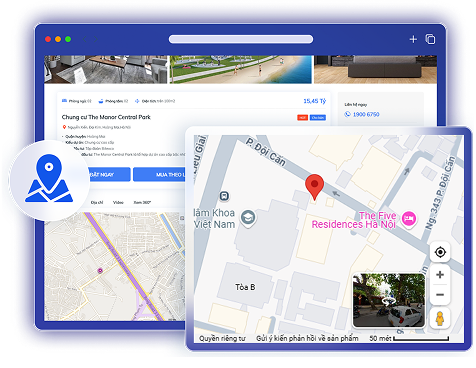
Task: Switch to the Xem 360° tab
Action: pos(142,202)
